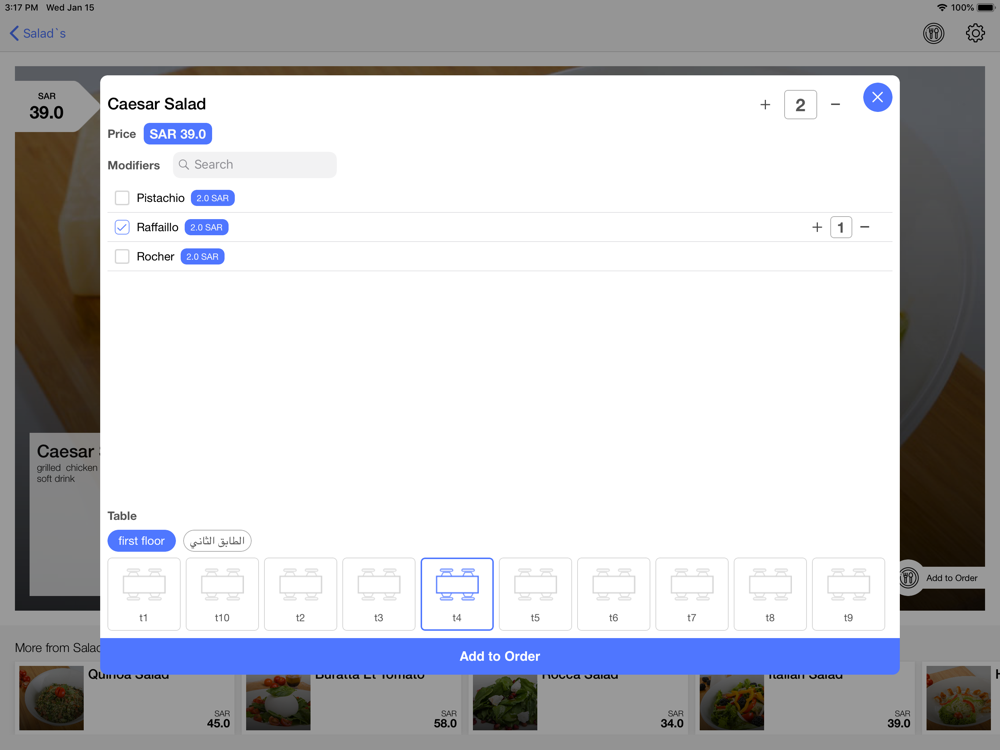Click the Wi-Fi icon in status bar
Image resolution: width=1000 pixels, height=750 pixels.
click(x=942, y=8)
